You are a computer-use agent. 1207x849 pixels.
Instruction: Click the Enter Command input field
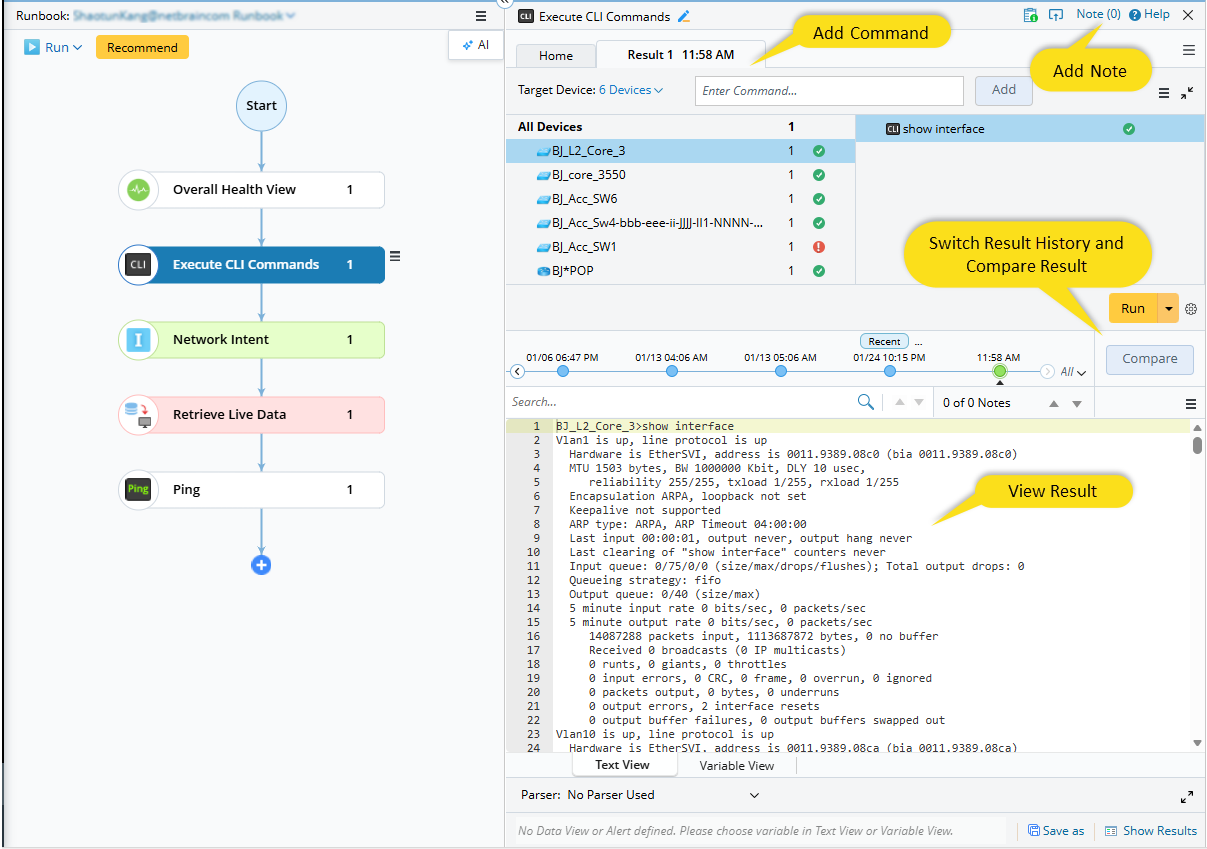click(x=830, y=91)
